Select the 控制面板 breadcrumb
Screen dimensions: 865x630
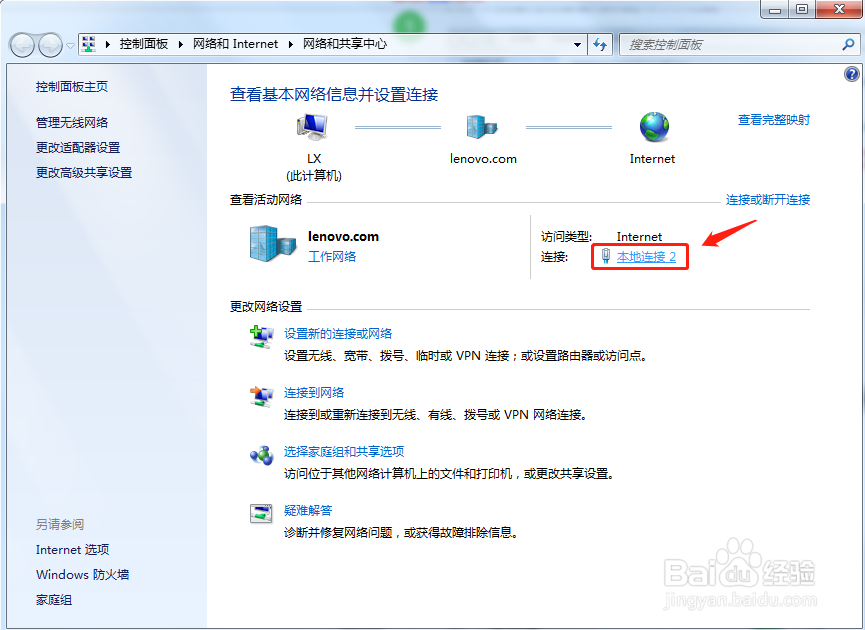point(143,44)
